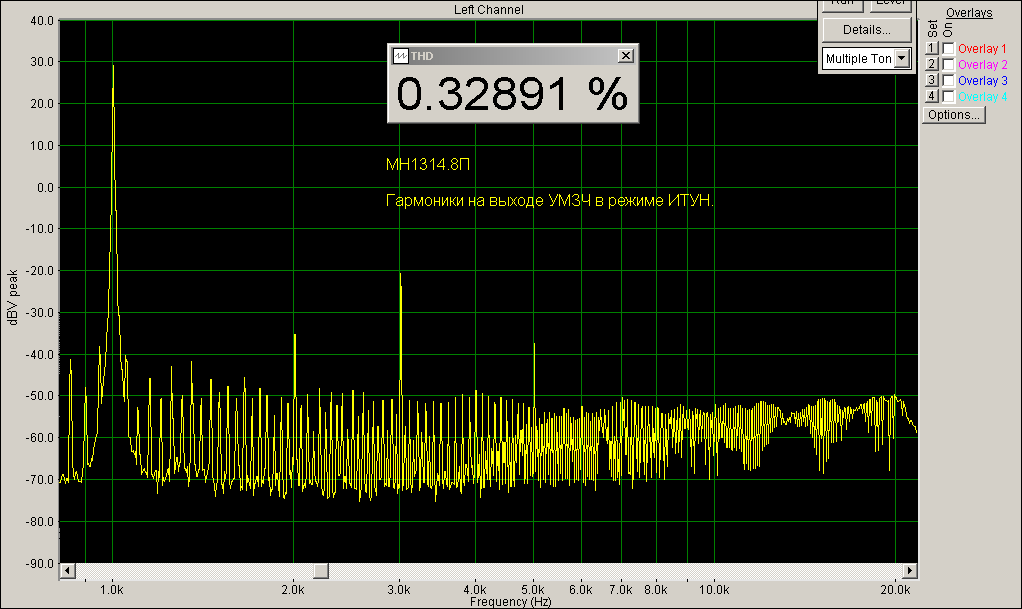
Task: Expand the Multiple Ton dropdown
Action: [x=902, y=59]
